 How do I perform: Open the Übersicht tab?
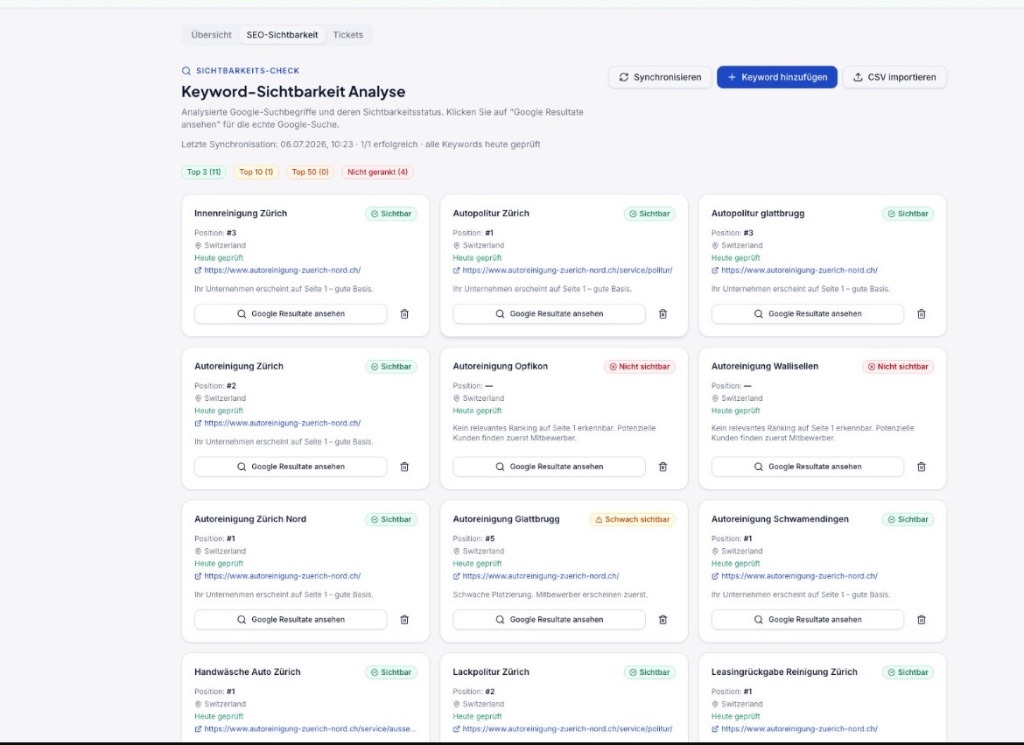click(211, 35)
